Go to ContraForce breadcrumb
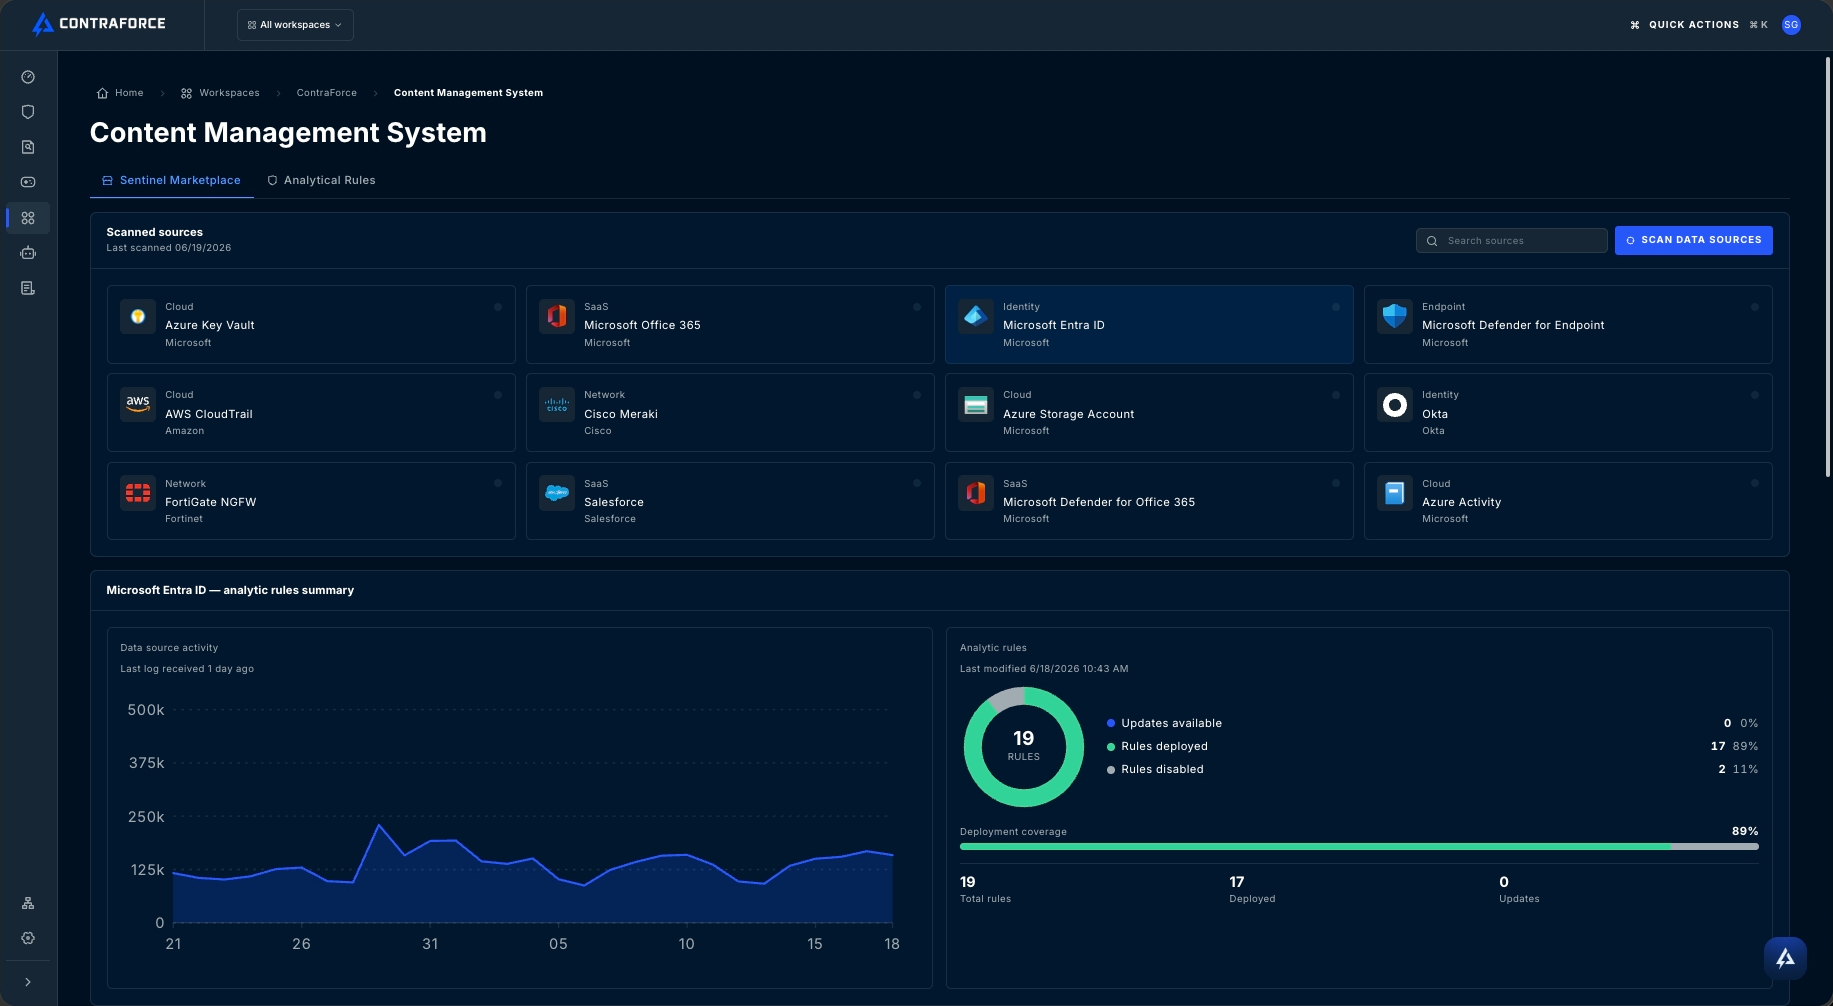 (x=326, y=93)
